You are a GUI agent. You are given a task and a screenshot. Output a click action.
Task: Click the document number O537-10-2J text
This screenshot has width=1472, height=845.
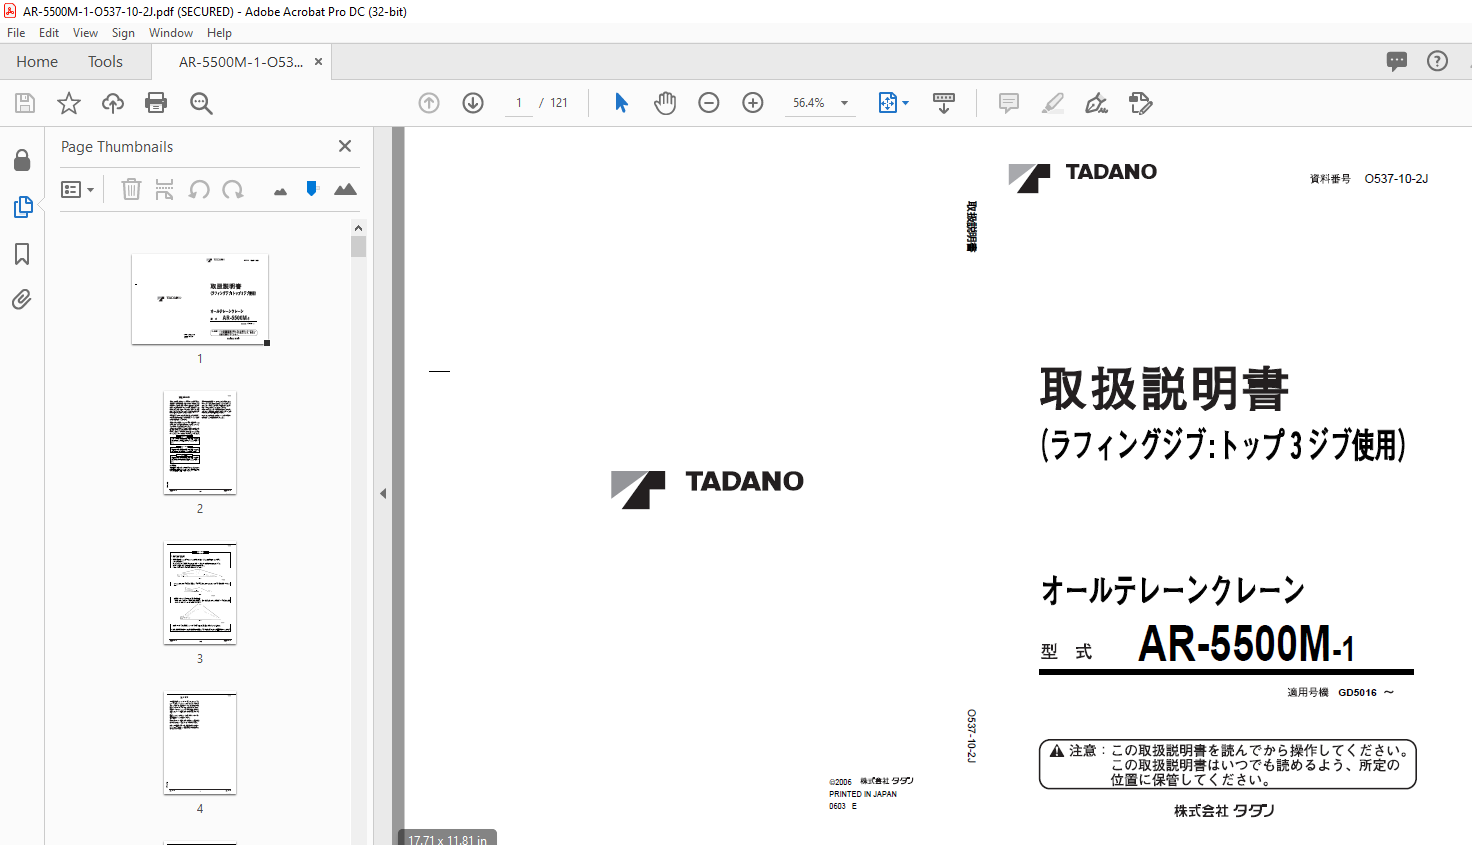(1396, 179)
